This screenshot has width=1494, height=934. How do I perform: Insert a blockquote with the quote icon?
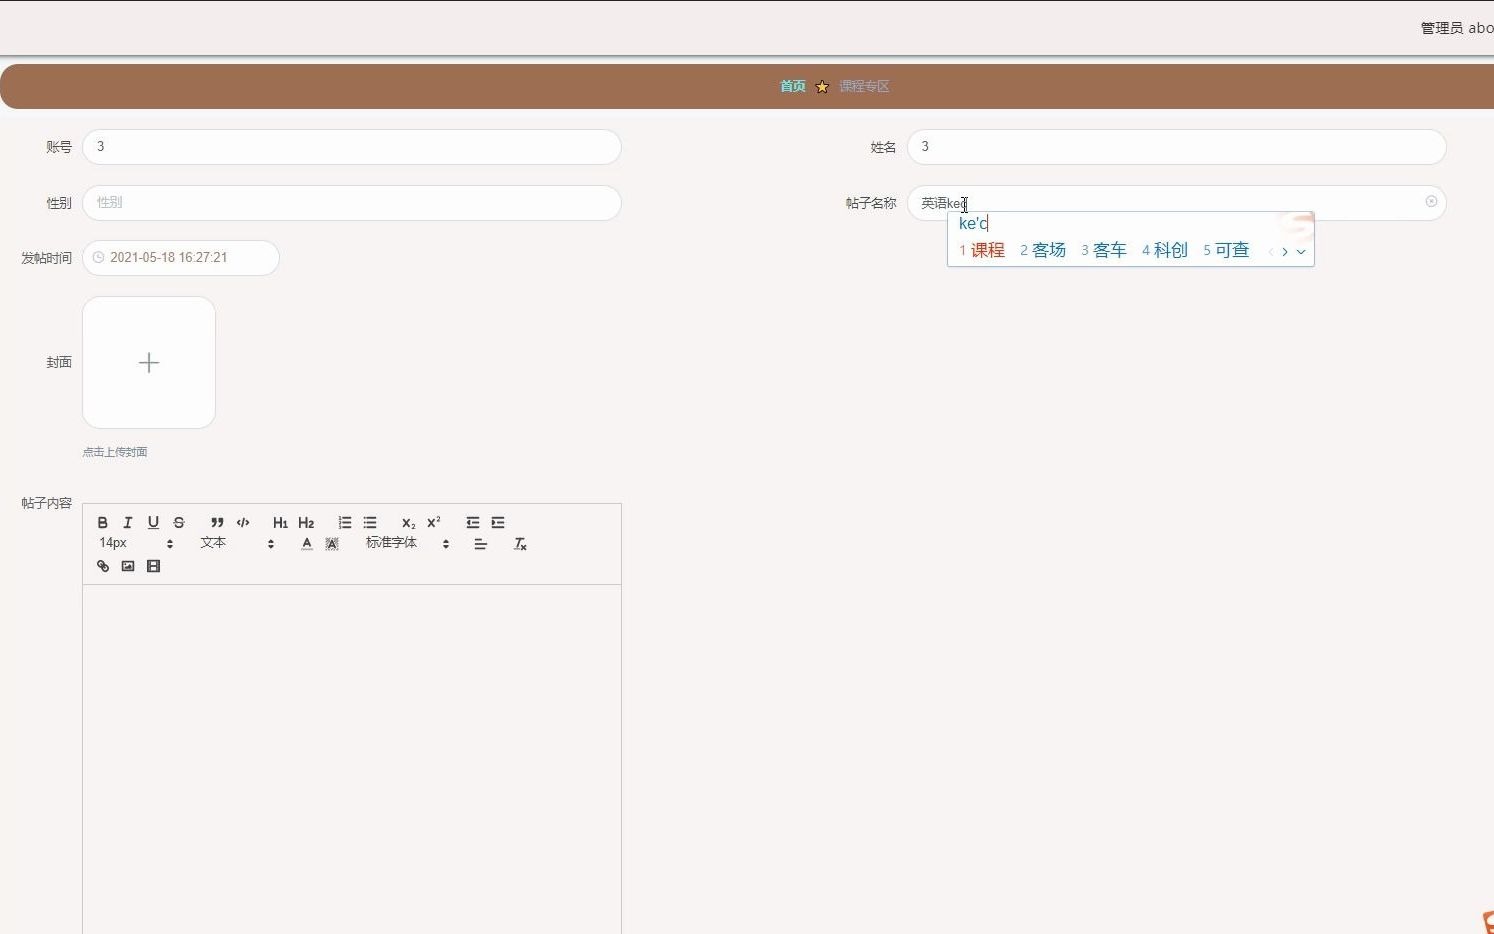click(x=217, y=522)
